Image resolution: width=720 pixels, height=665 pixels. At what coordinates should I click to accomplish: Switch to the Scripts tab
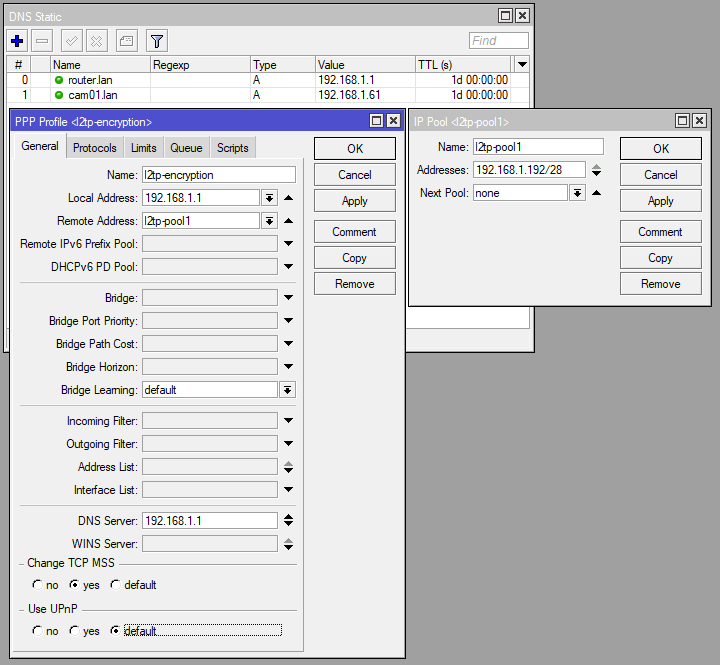(232, 148)
